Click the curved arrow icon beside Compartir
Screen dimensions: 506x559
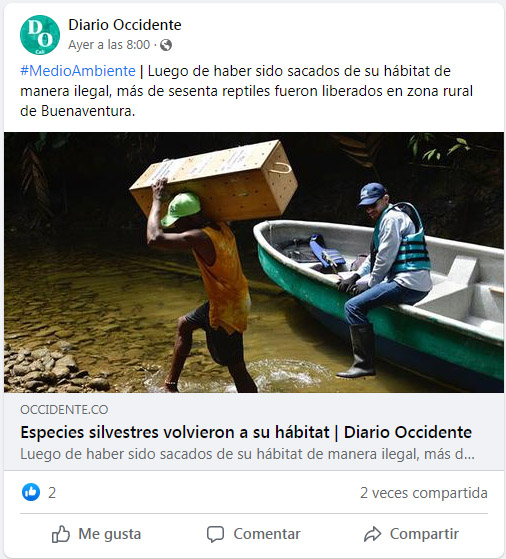[x=372, y=534]
